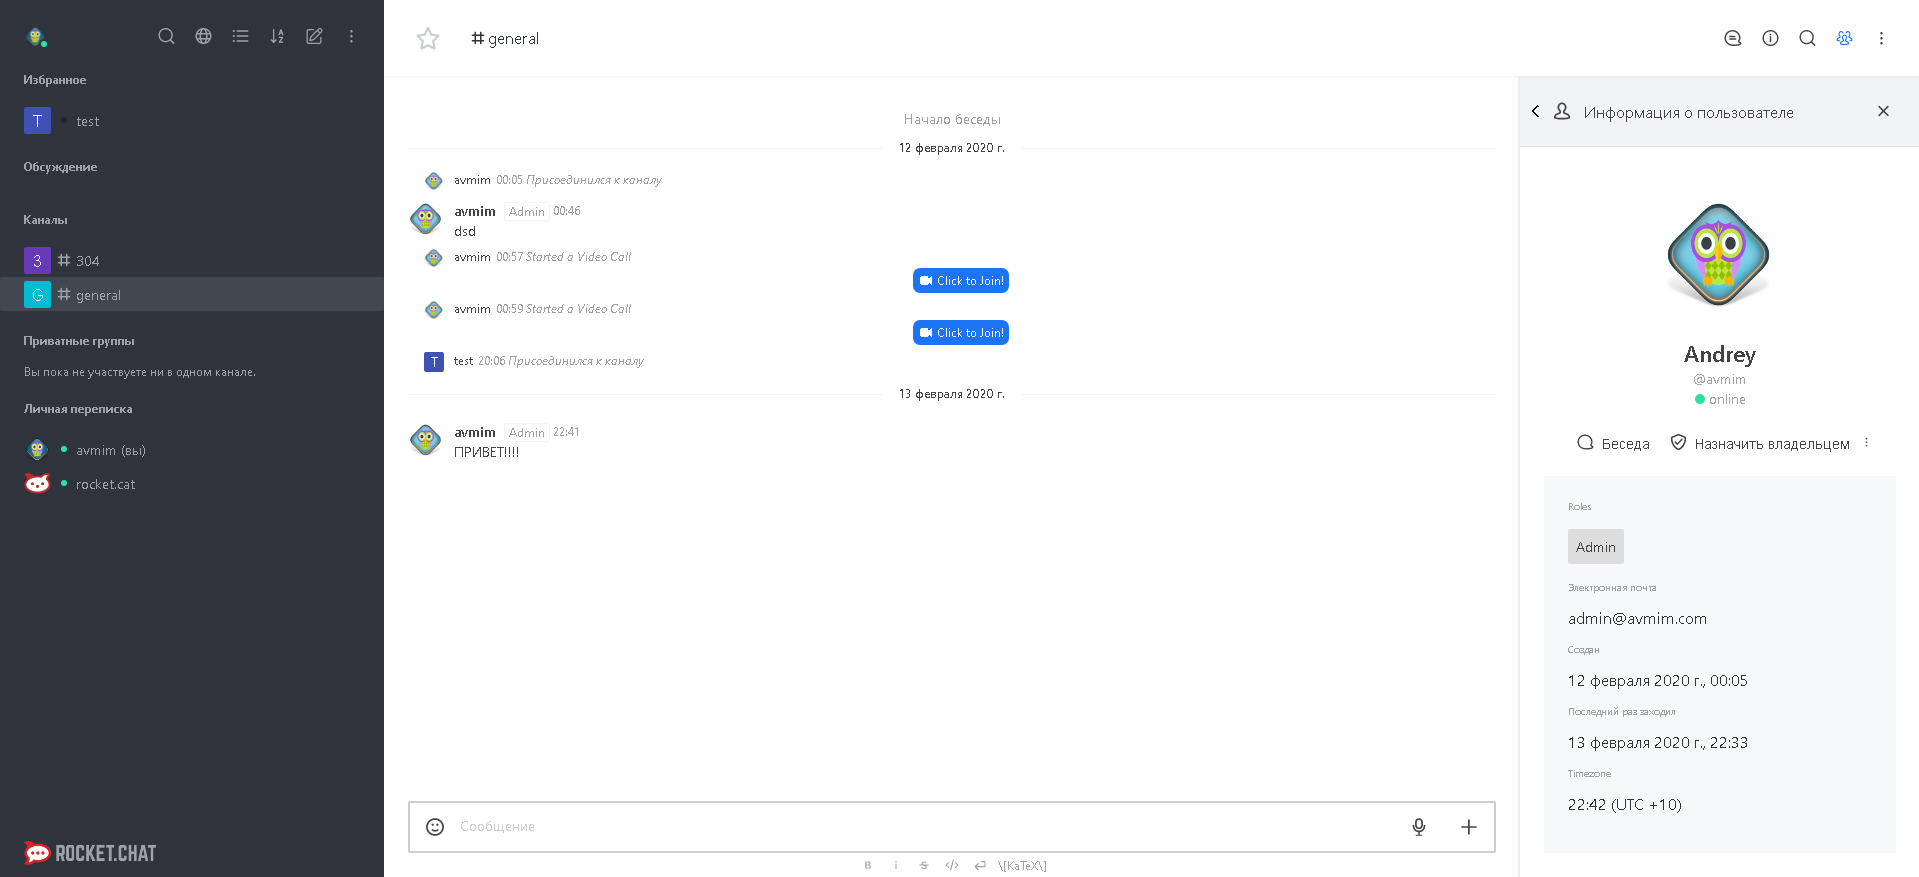
Task: Open the channel directory globe icon
Action: click(203, 36)
